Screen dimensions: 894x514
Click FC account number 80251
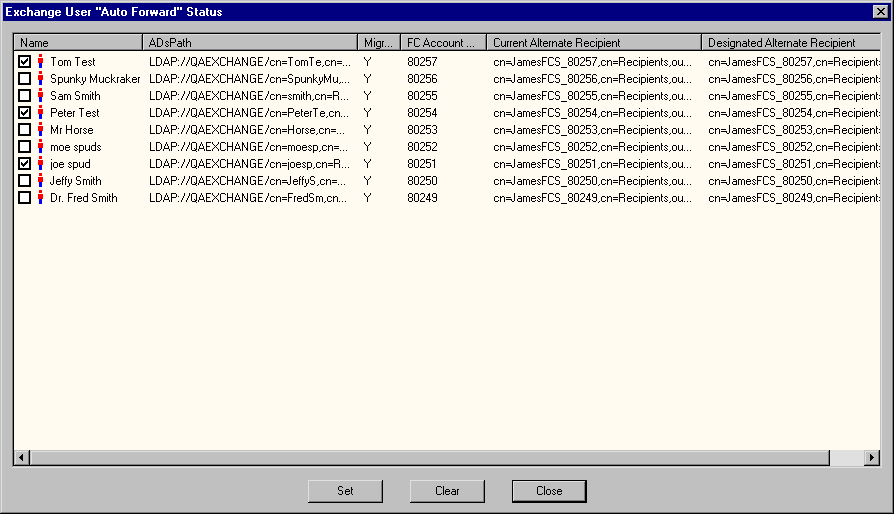(422, 164)
